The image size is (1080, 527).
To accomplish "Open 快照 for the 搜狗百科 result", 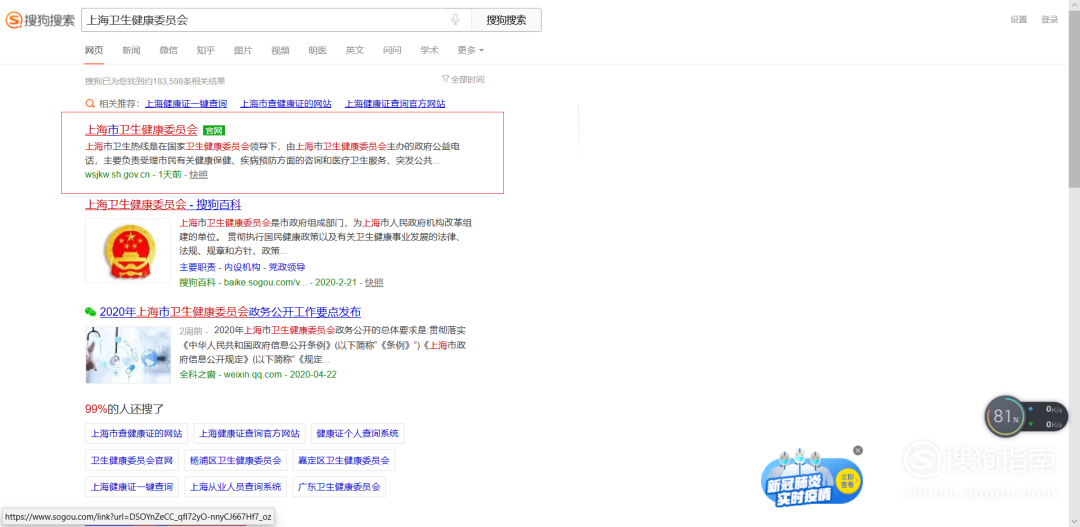I will (x=374, y=282).
